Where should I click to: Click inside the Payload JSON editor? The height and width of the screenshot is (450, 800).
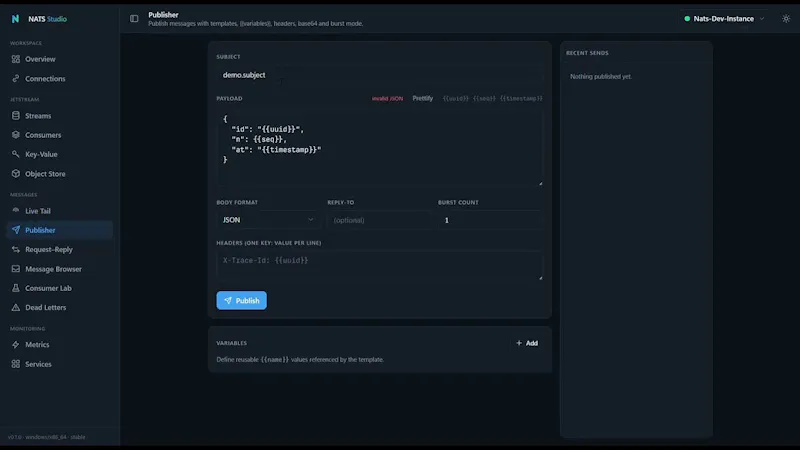point(380,147)
